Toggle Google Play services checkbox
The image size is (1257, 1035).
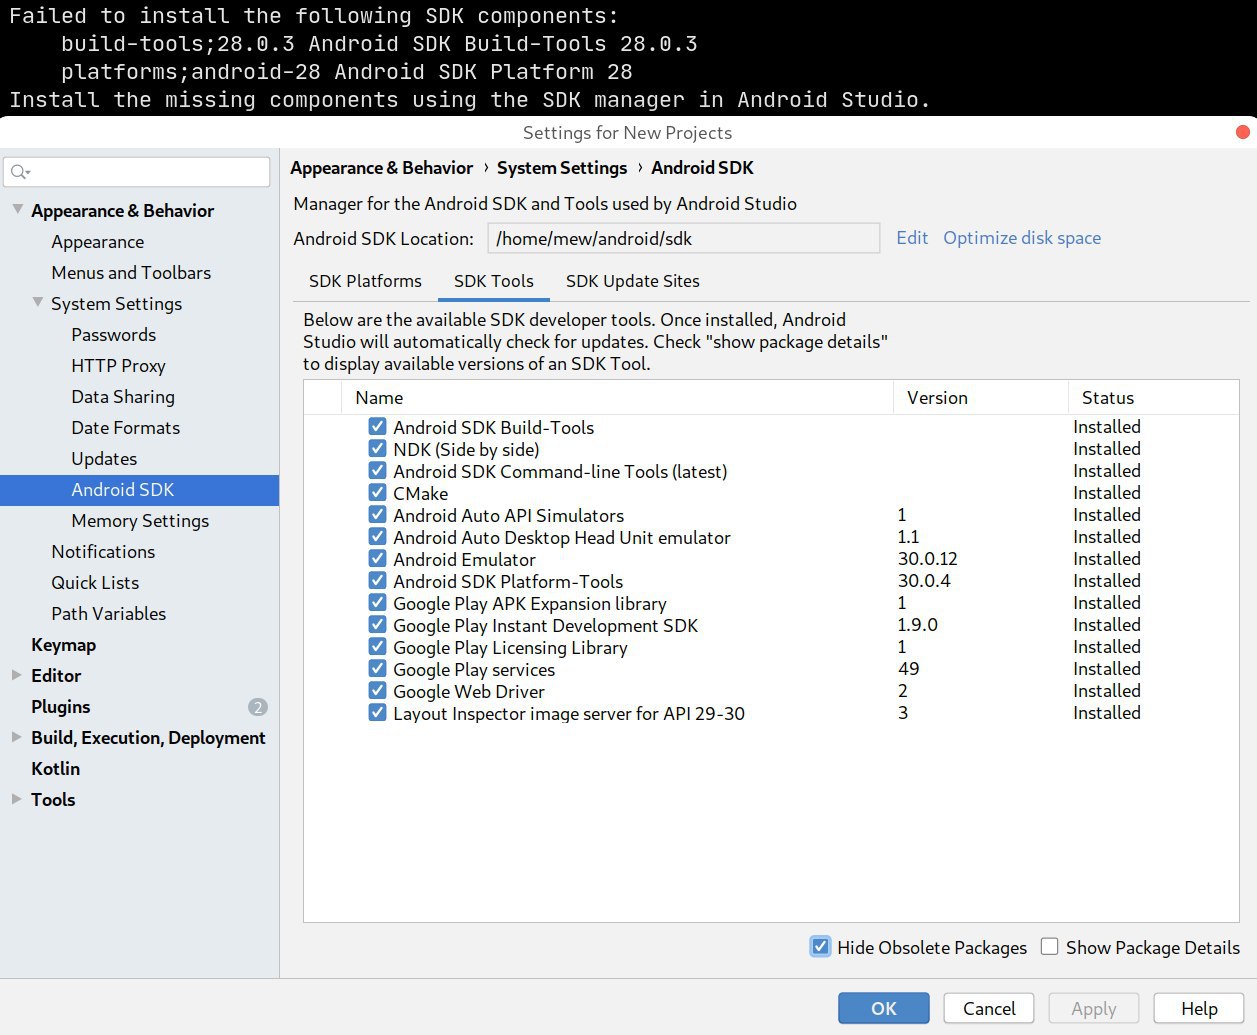pyautogui.click(x=377, y=669)
